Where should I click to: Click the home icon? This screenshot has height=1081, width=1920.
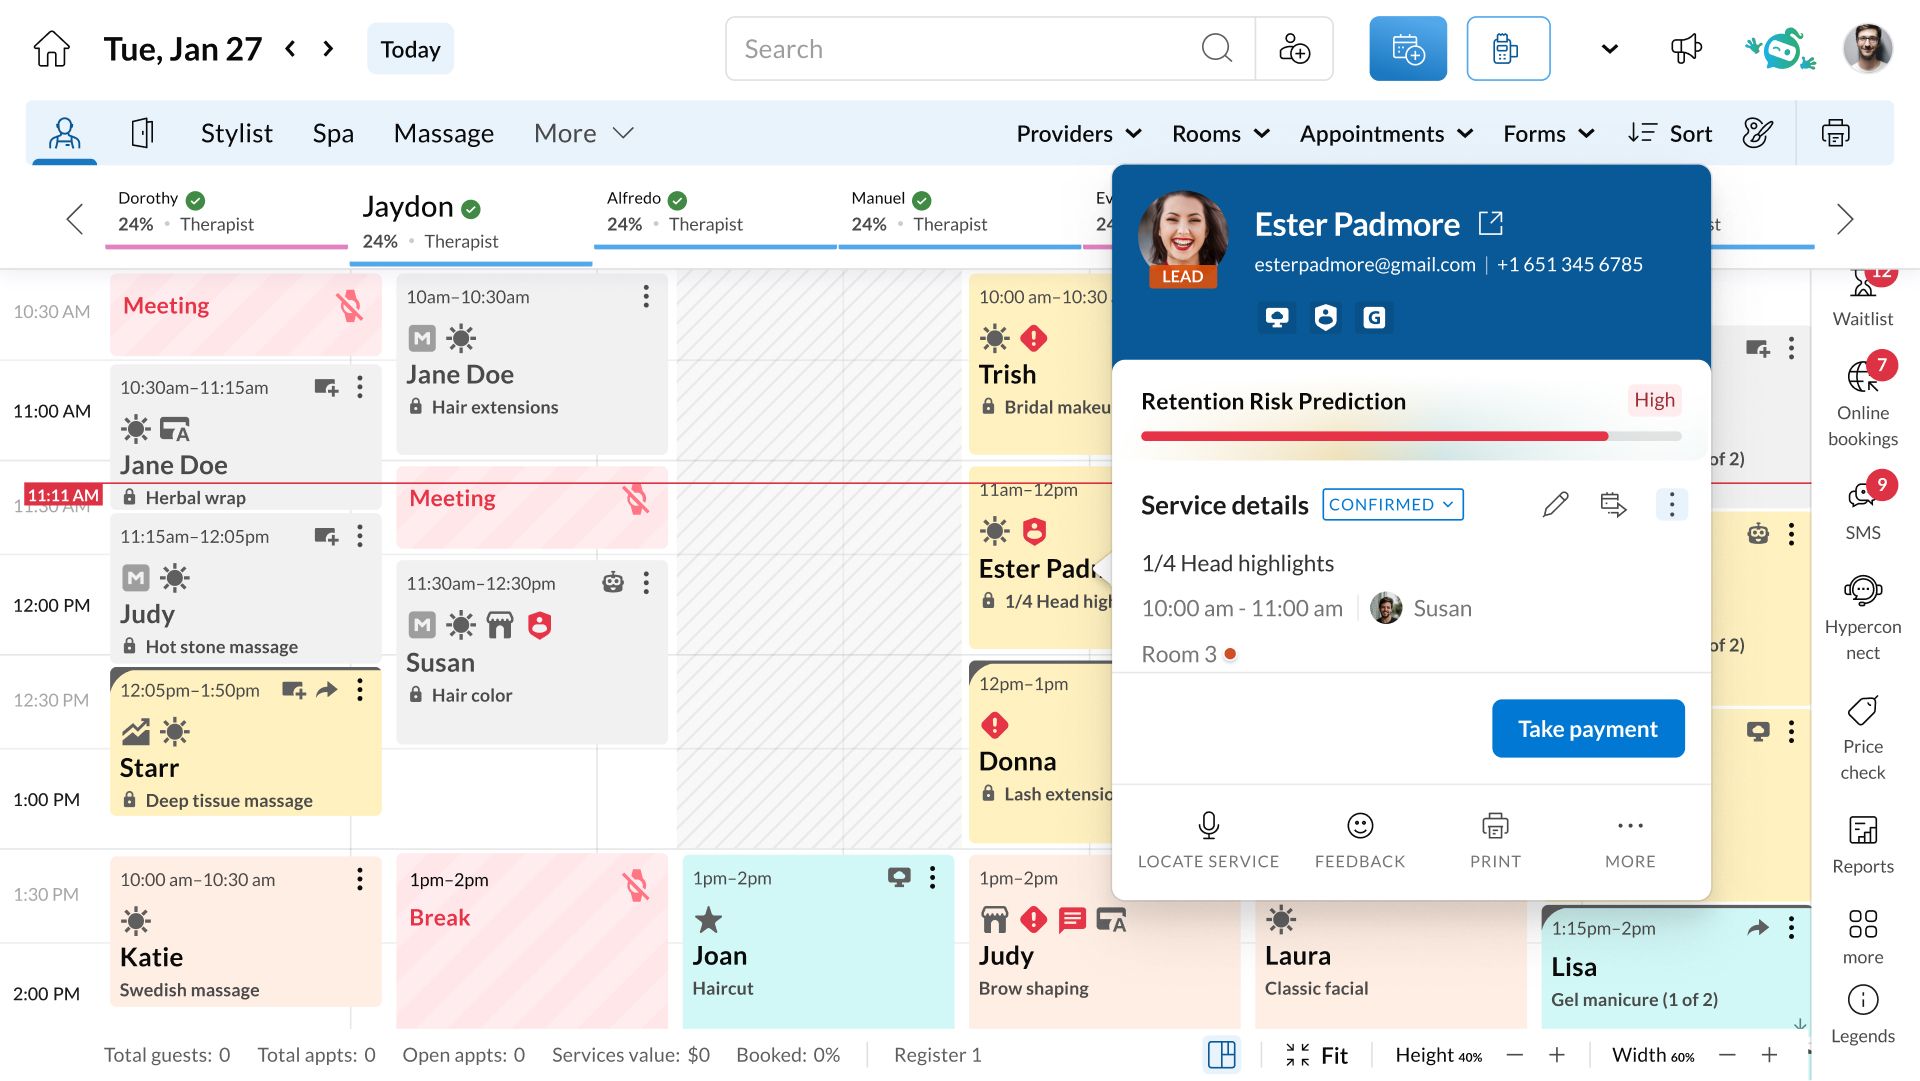(x=51, y=49)
